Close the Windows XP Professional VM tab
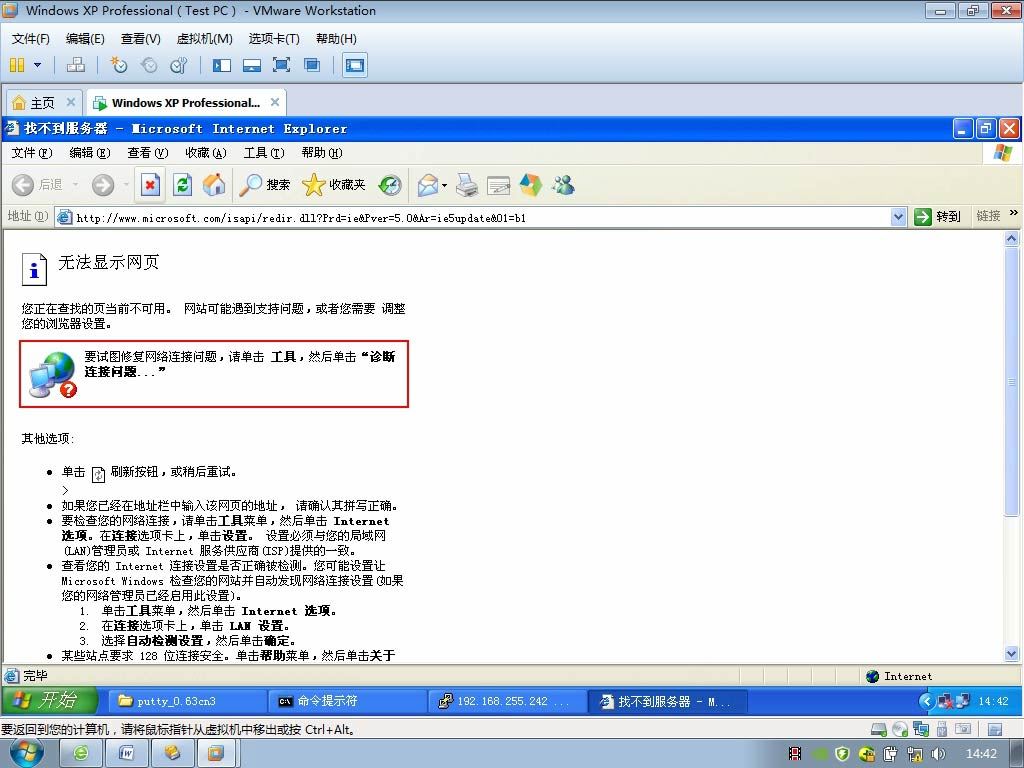Screen dimensions: 1024x768 pos(275,103)
